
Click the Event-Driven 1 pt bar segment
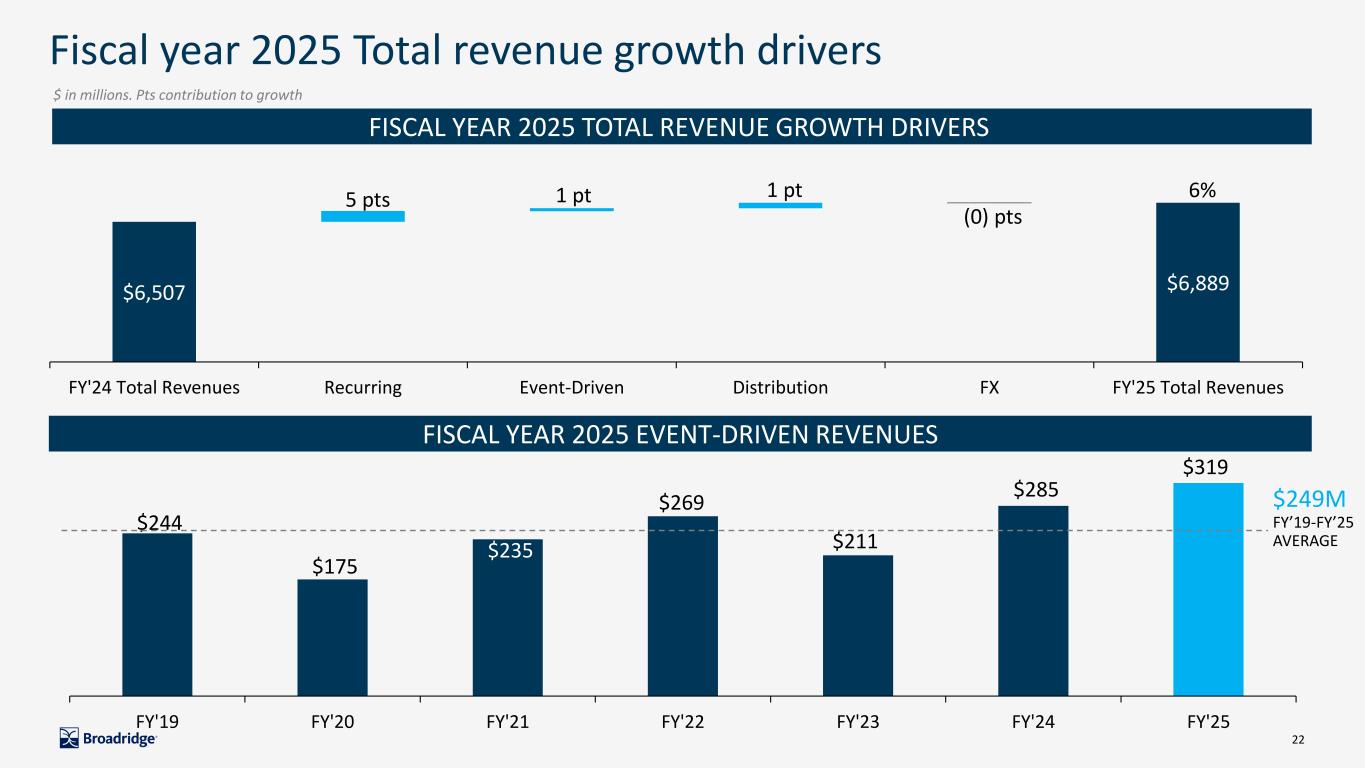[x=571, y=209]
